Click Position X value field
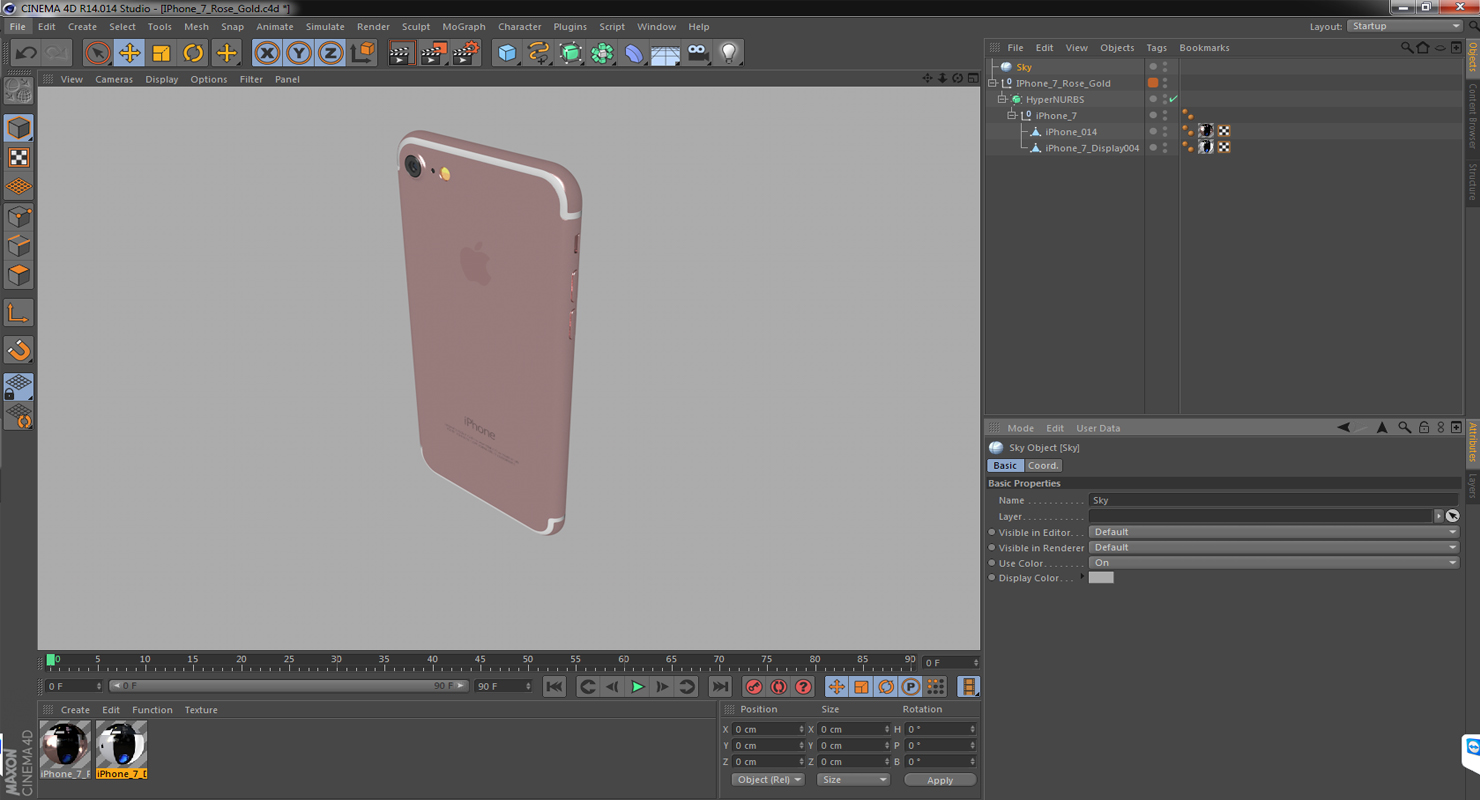 [768, 730]
